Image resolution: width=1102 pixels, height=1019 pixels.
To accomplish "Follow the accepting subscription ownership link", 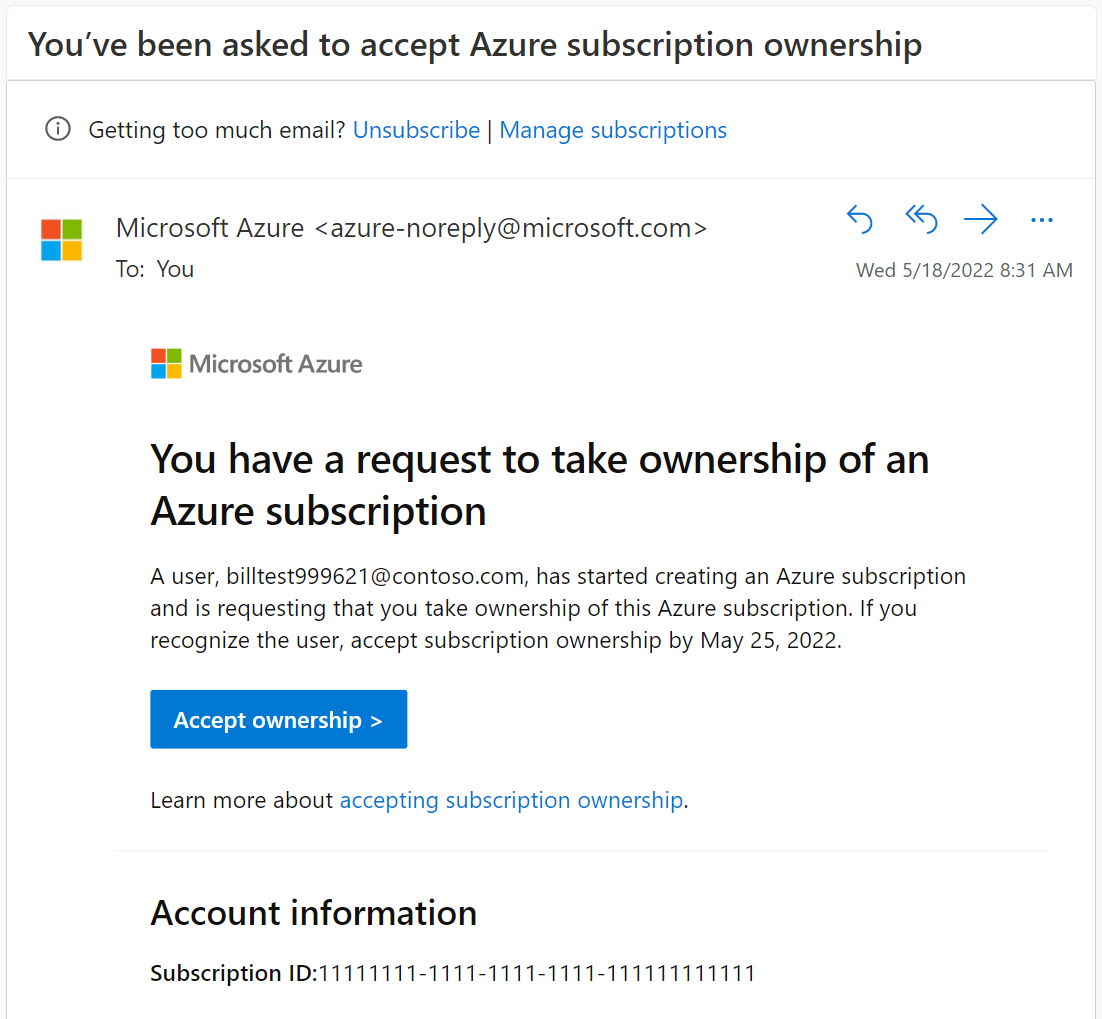I will [x=511, y=800].
